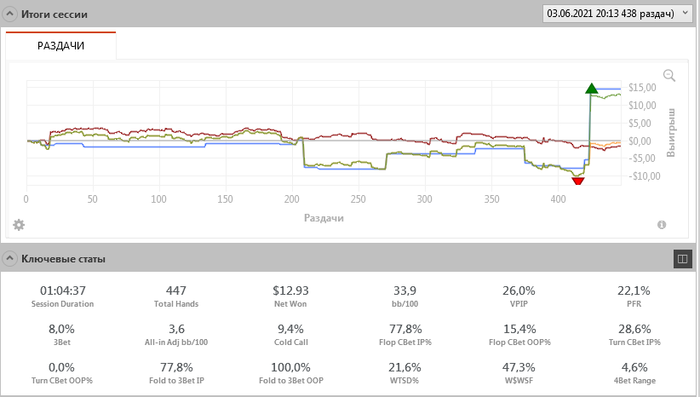Click the bb/100 stat value
The width and height of the screenshot is (700, 397).
(404, 291)
